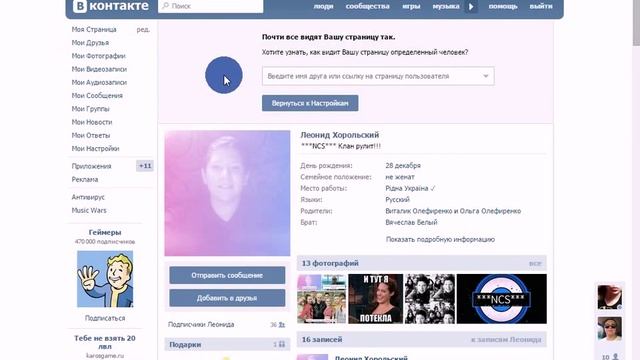Open the И ТУТ Я ПОТЕКЛА meme photo
This screenshot has height=360, width=640.
click(376, 299)
